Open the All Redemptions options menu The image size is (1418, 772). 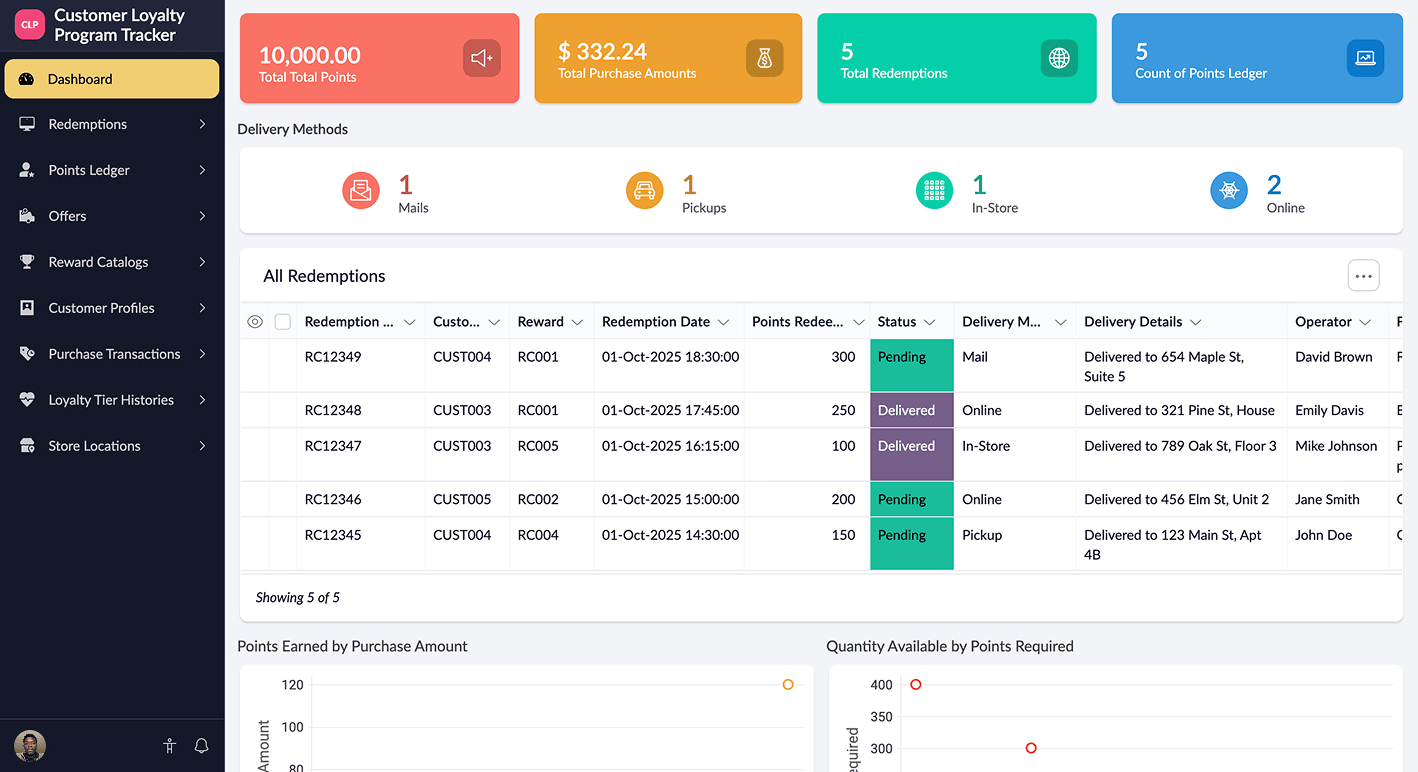(x=1363, y=275)
